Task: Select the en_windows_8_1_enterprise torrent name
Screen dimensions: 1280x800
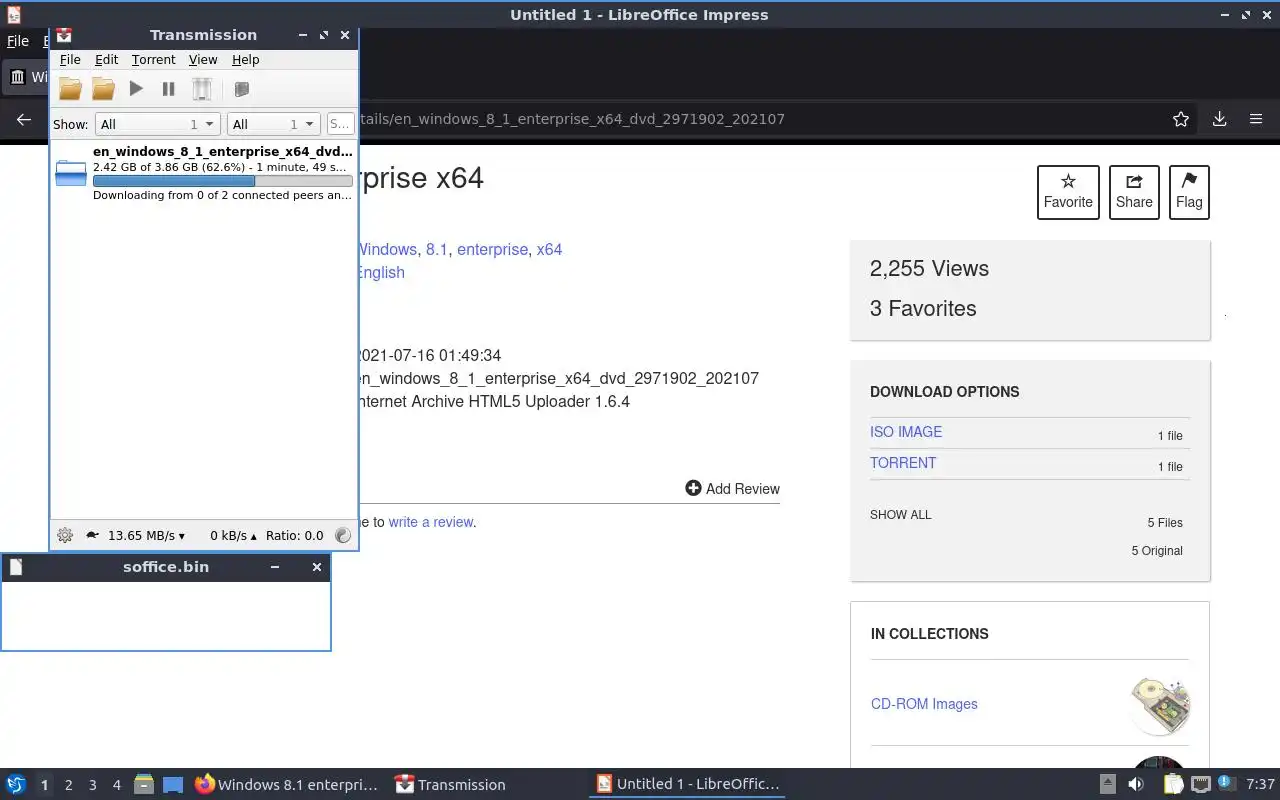Action: [222, 152]
